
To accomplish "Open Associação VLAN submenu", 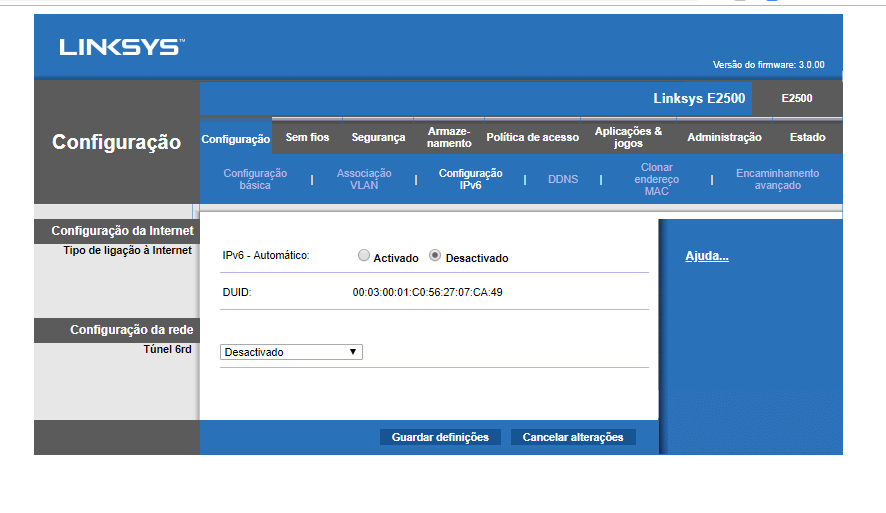I will pos(364,179).
